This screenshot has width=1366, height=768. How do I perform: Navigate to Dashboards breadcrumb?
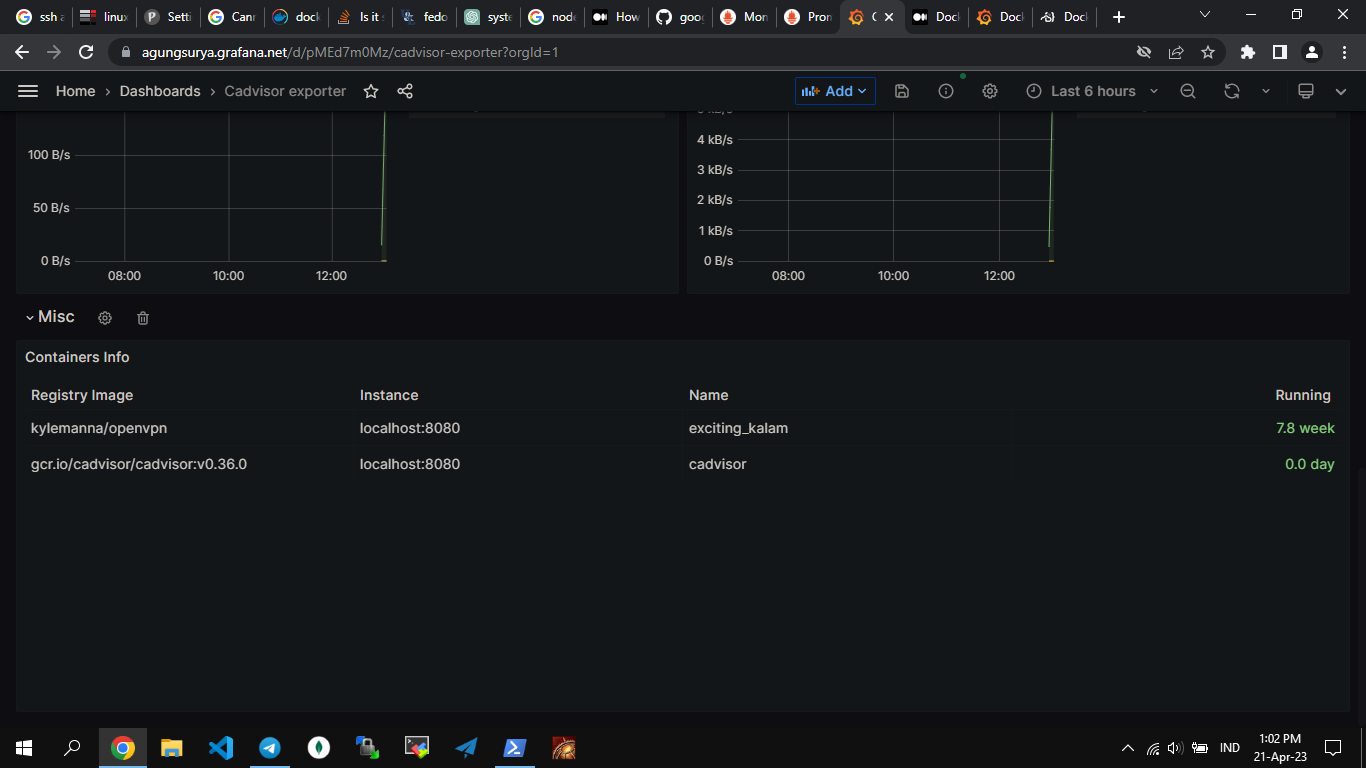[160, 91]
